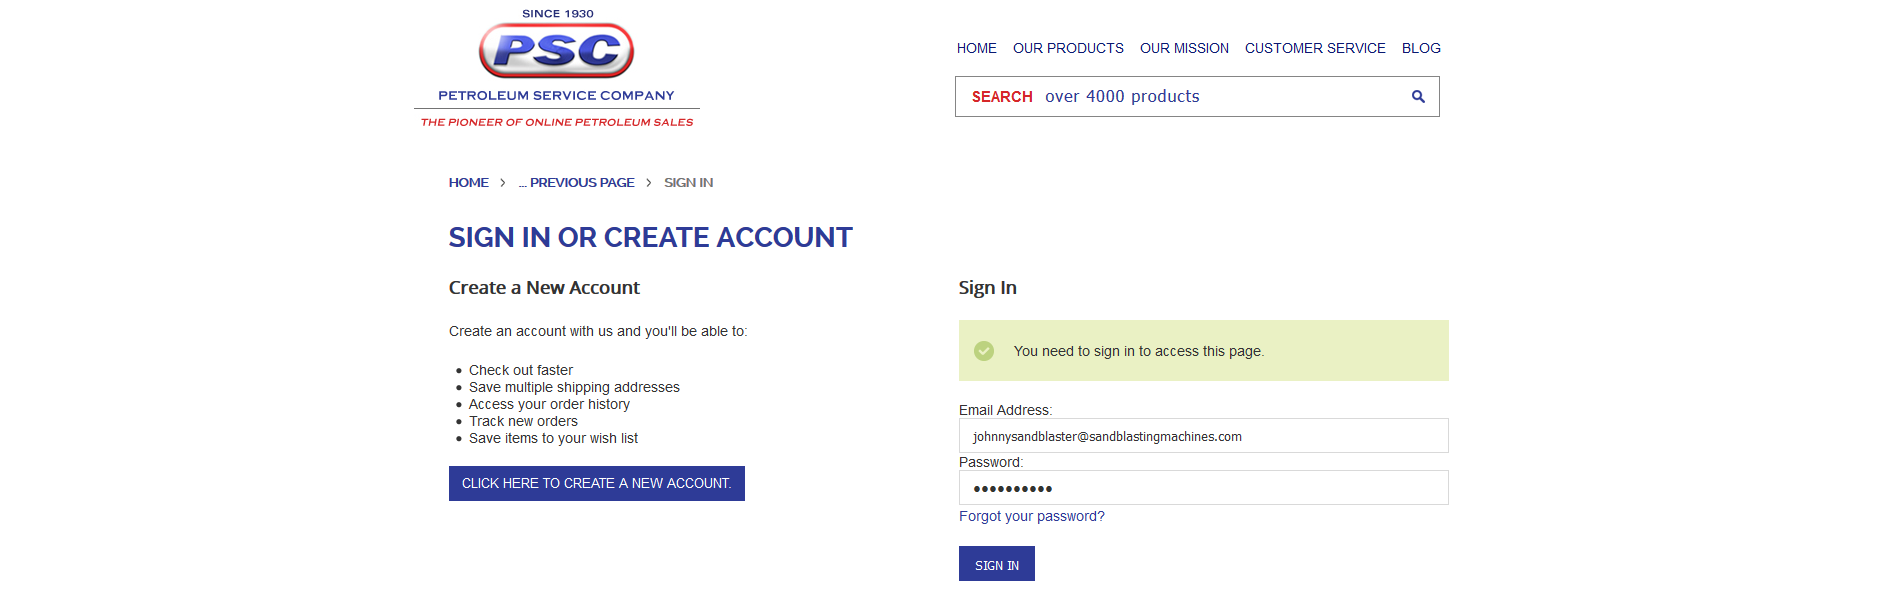This screenshot has height=590, width=1883.
Task: Select the Password input field
Action: pyautogui.click(x=1203, y=488)
